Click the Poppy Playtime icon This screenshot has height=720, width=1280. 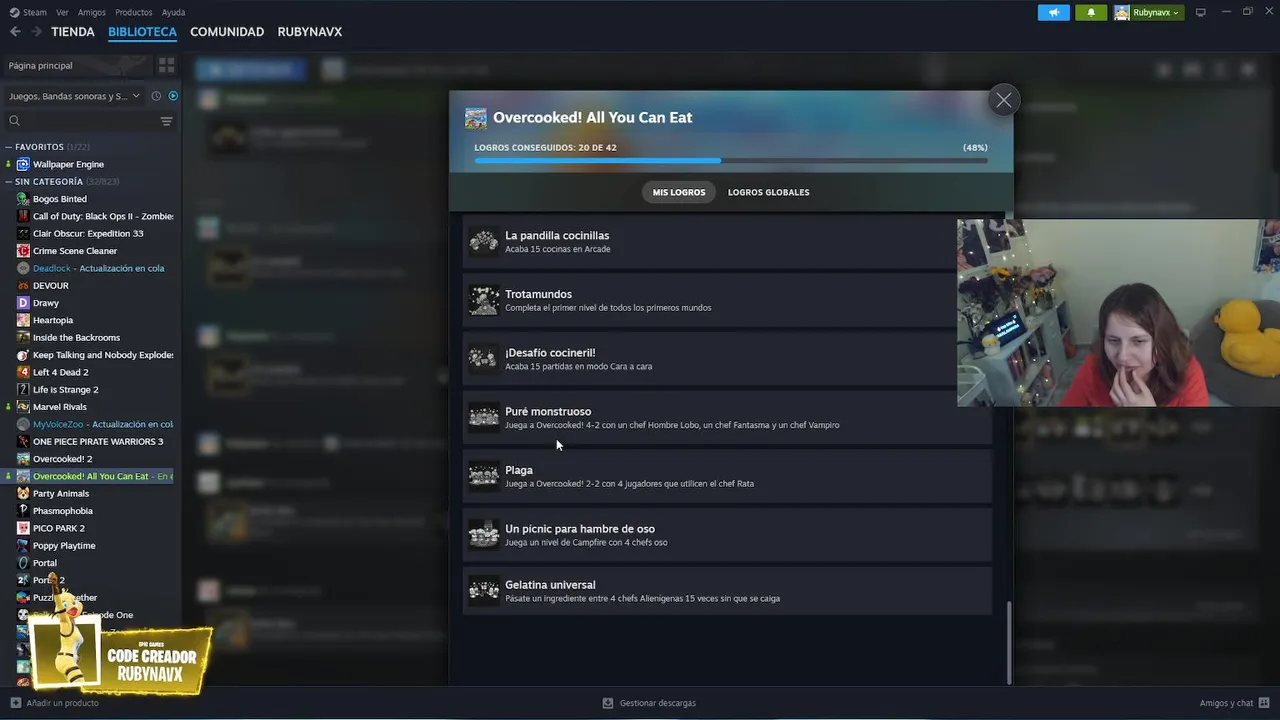point(23,545)
